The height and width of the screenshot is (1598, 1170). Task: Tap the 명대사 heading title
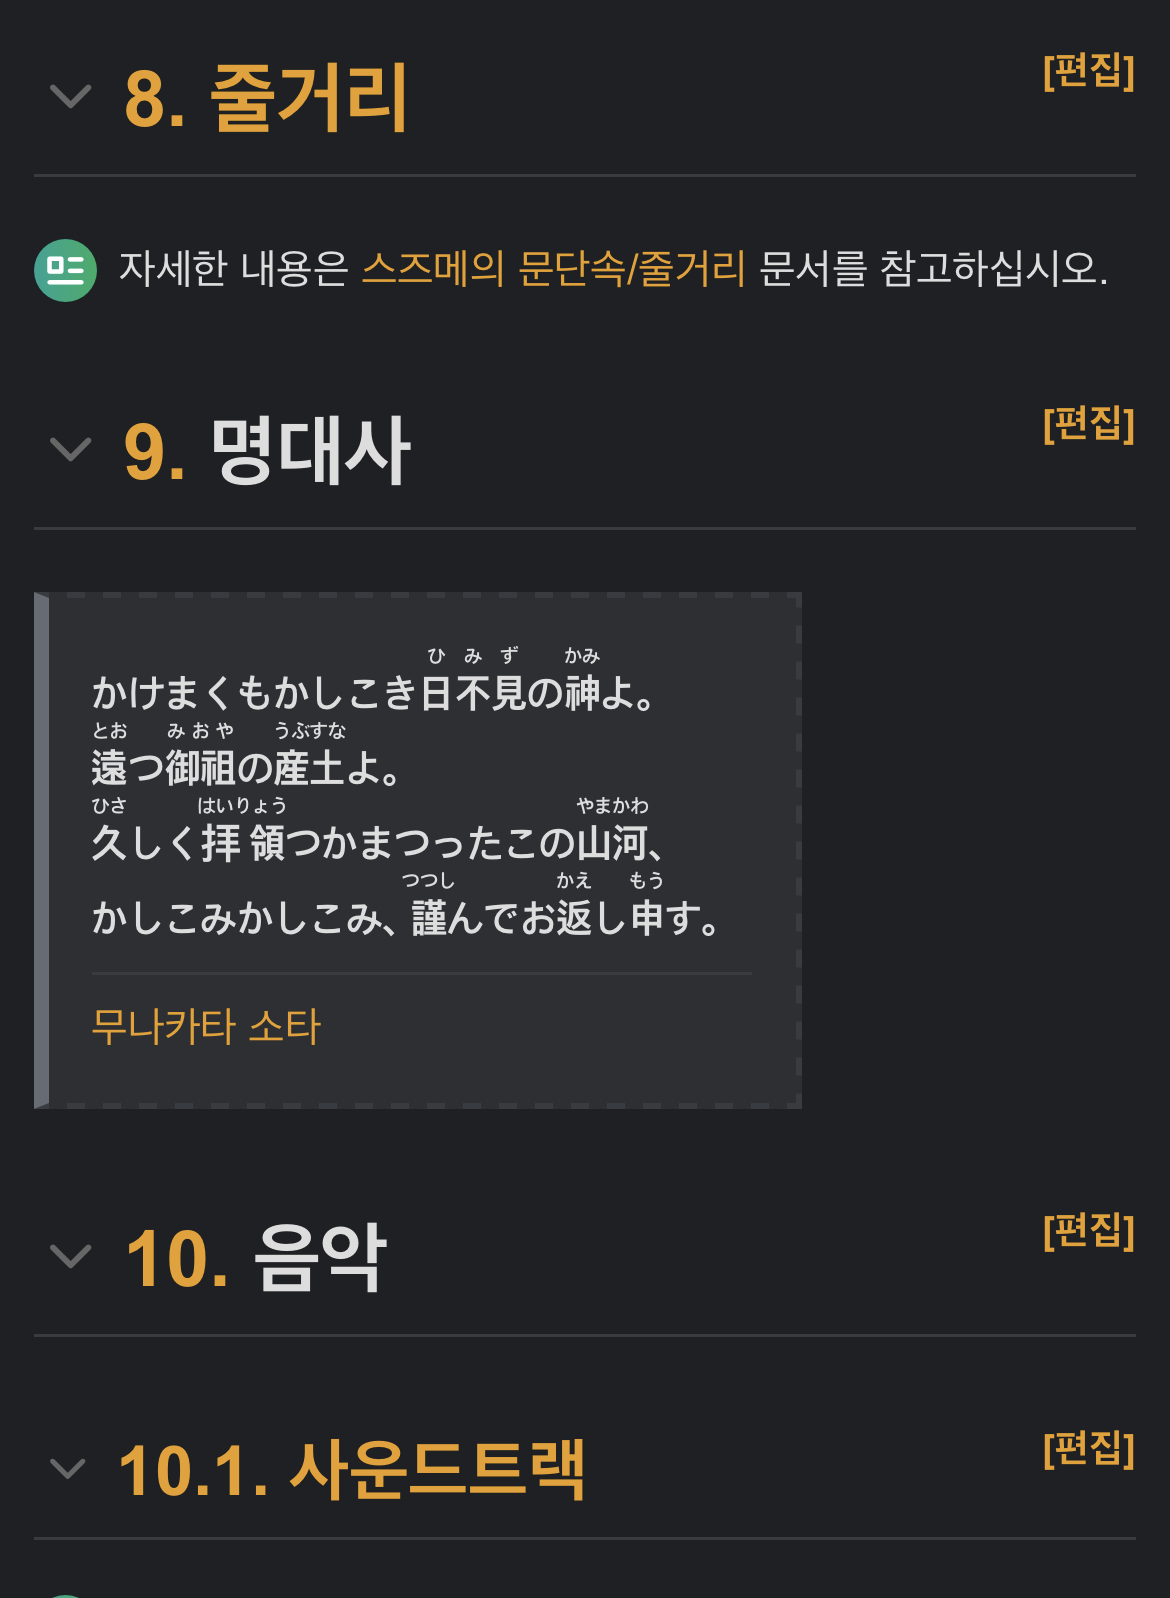click(x=310, y=451)
